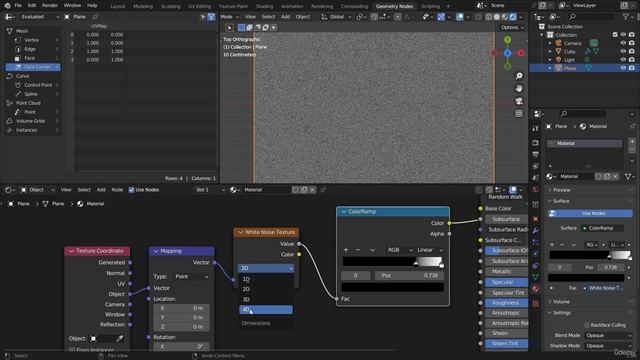
Task: Toggle camera view icon in viewport
Action: [x=519, y=101]
